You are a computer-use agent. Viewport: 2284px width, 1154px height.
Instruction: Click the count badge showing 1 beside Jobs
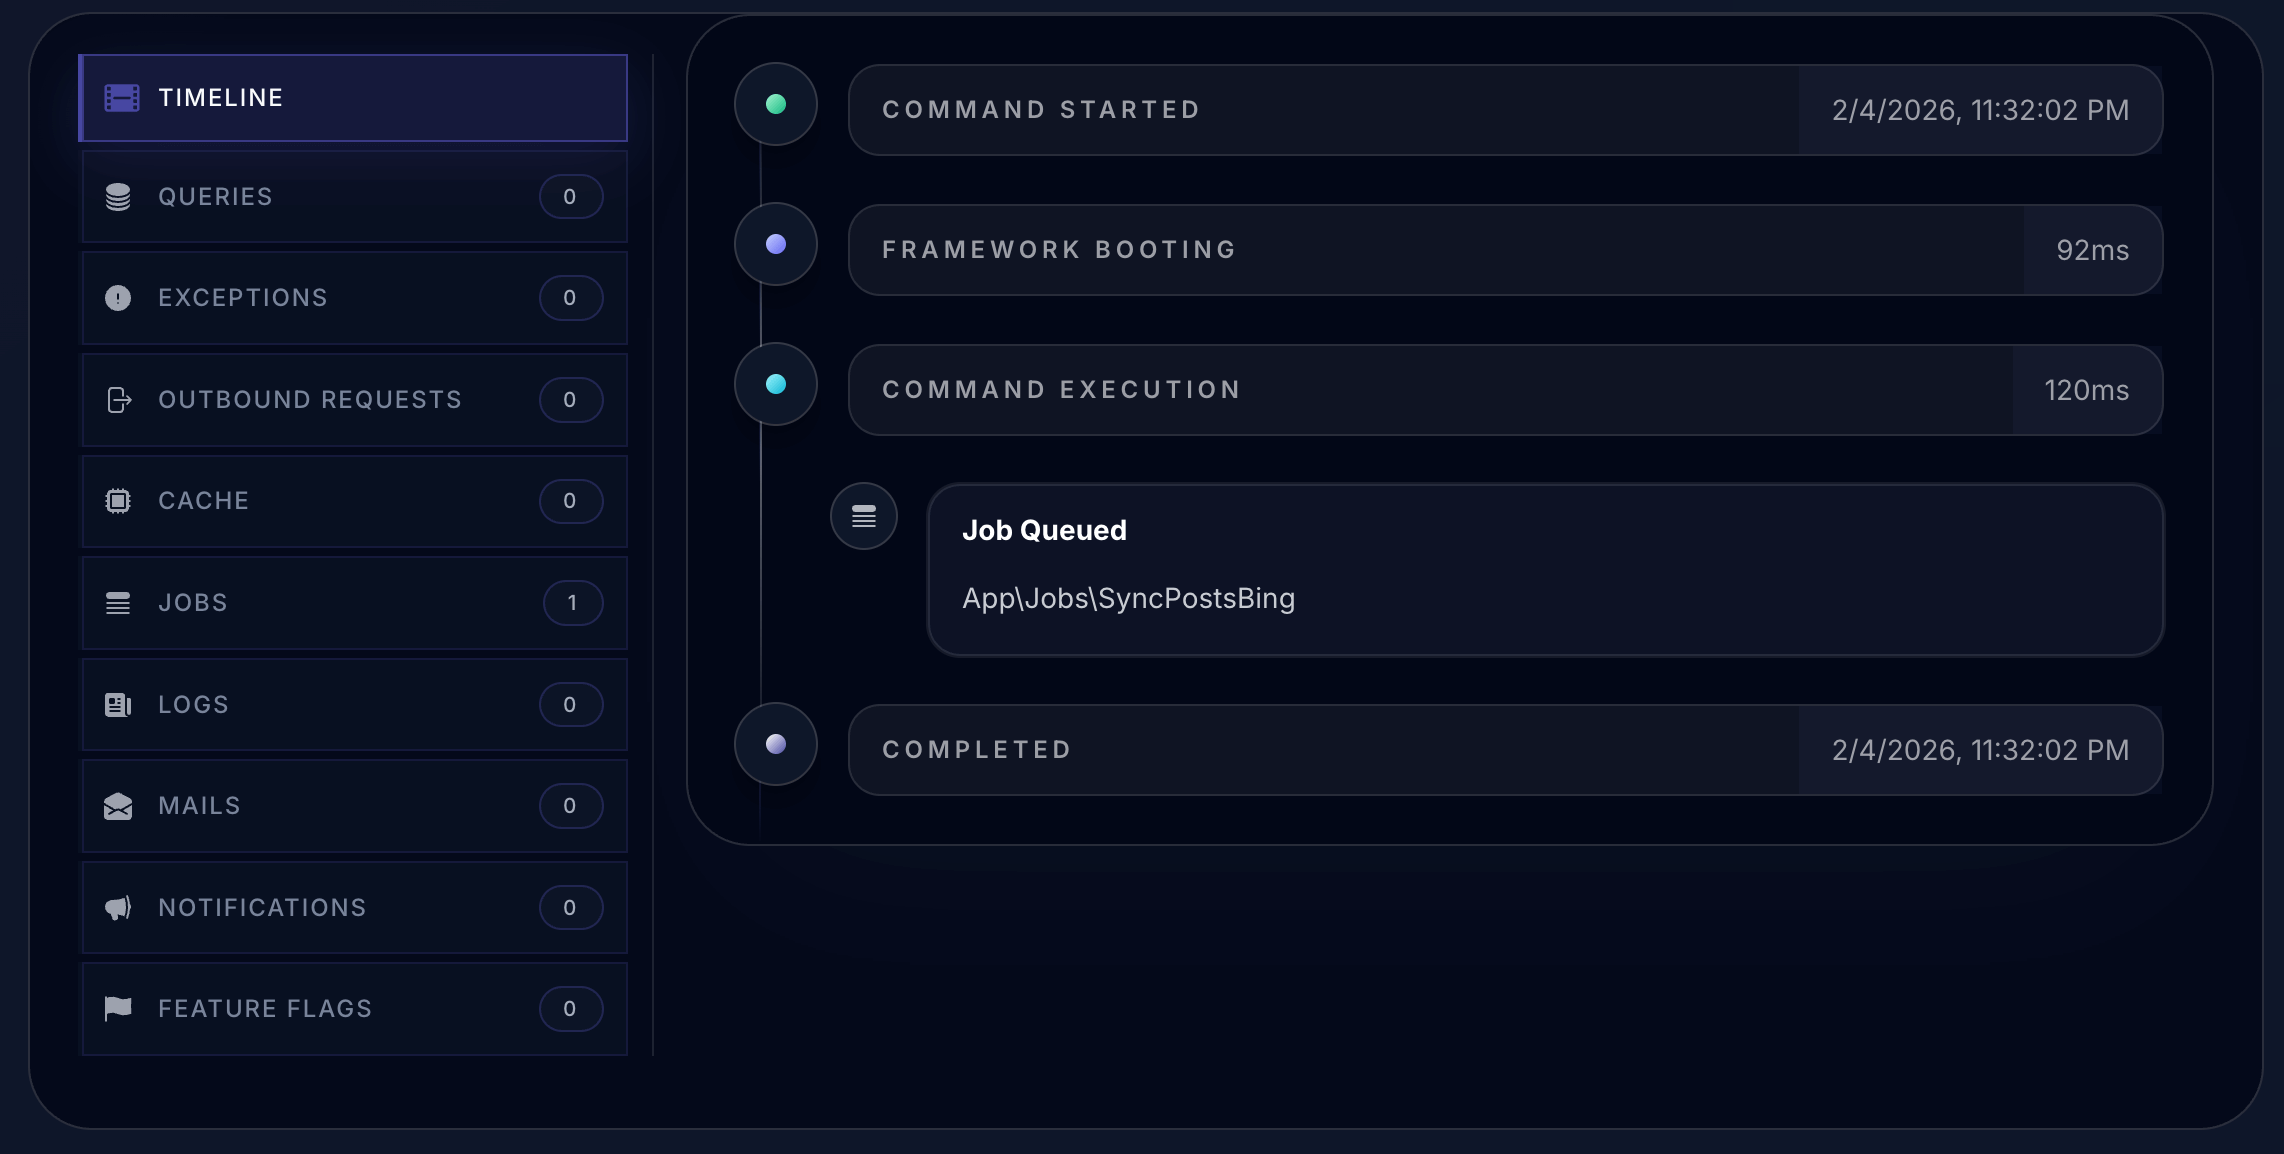tap(572, 603)
